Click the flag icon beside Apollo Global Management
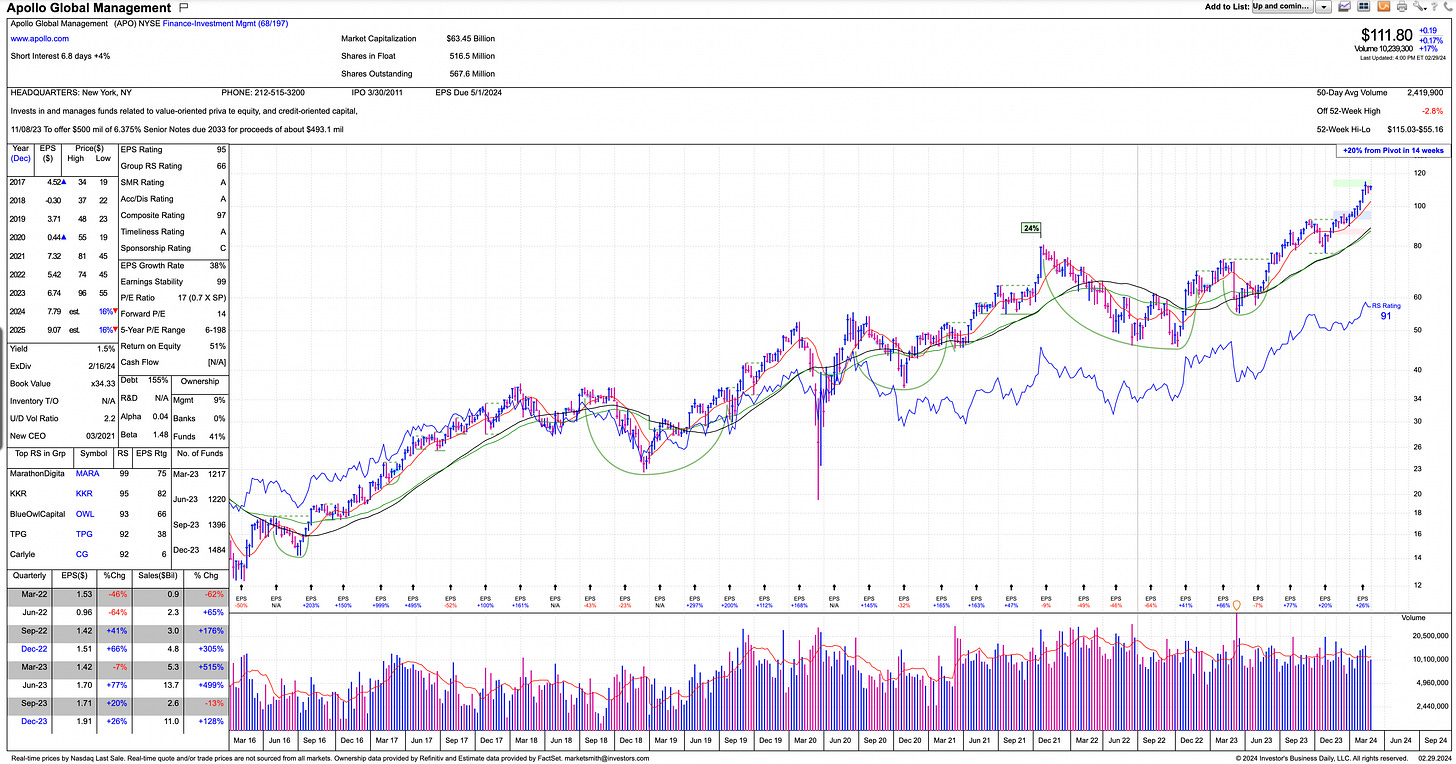 tap(182, 7)
